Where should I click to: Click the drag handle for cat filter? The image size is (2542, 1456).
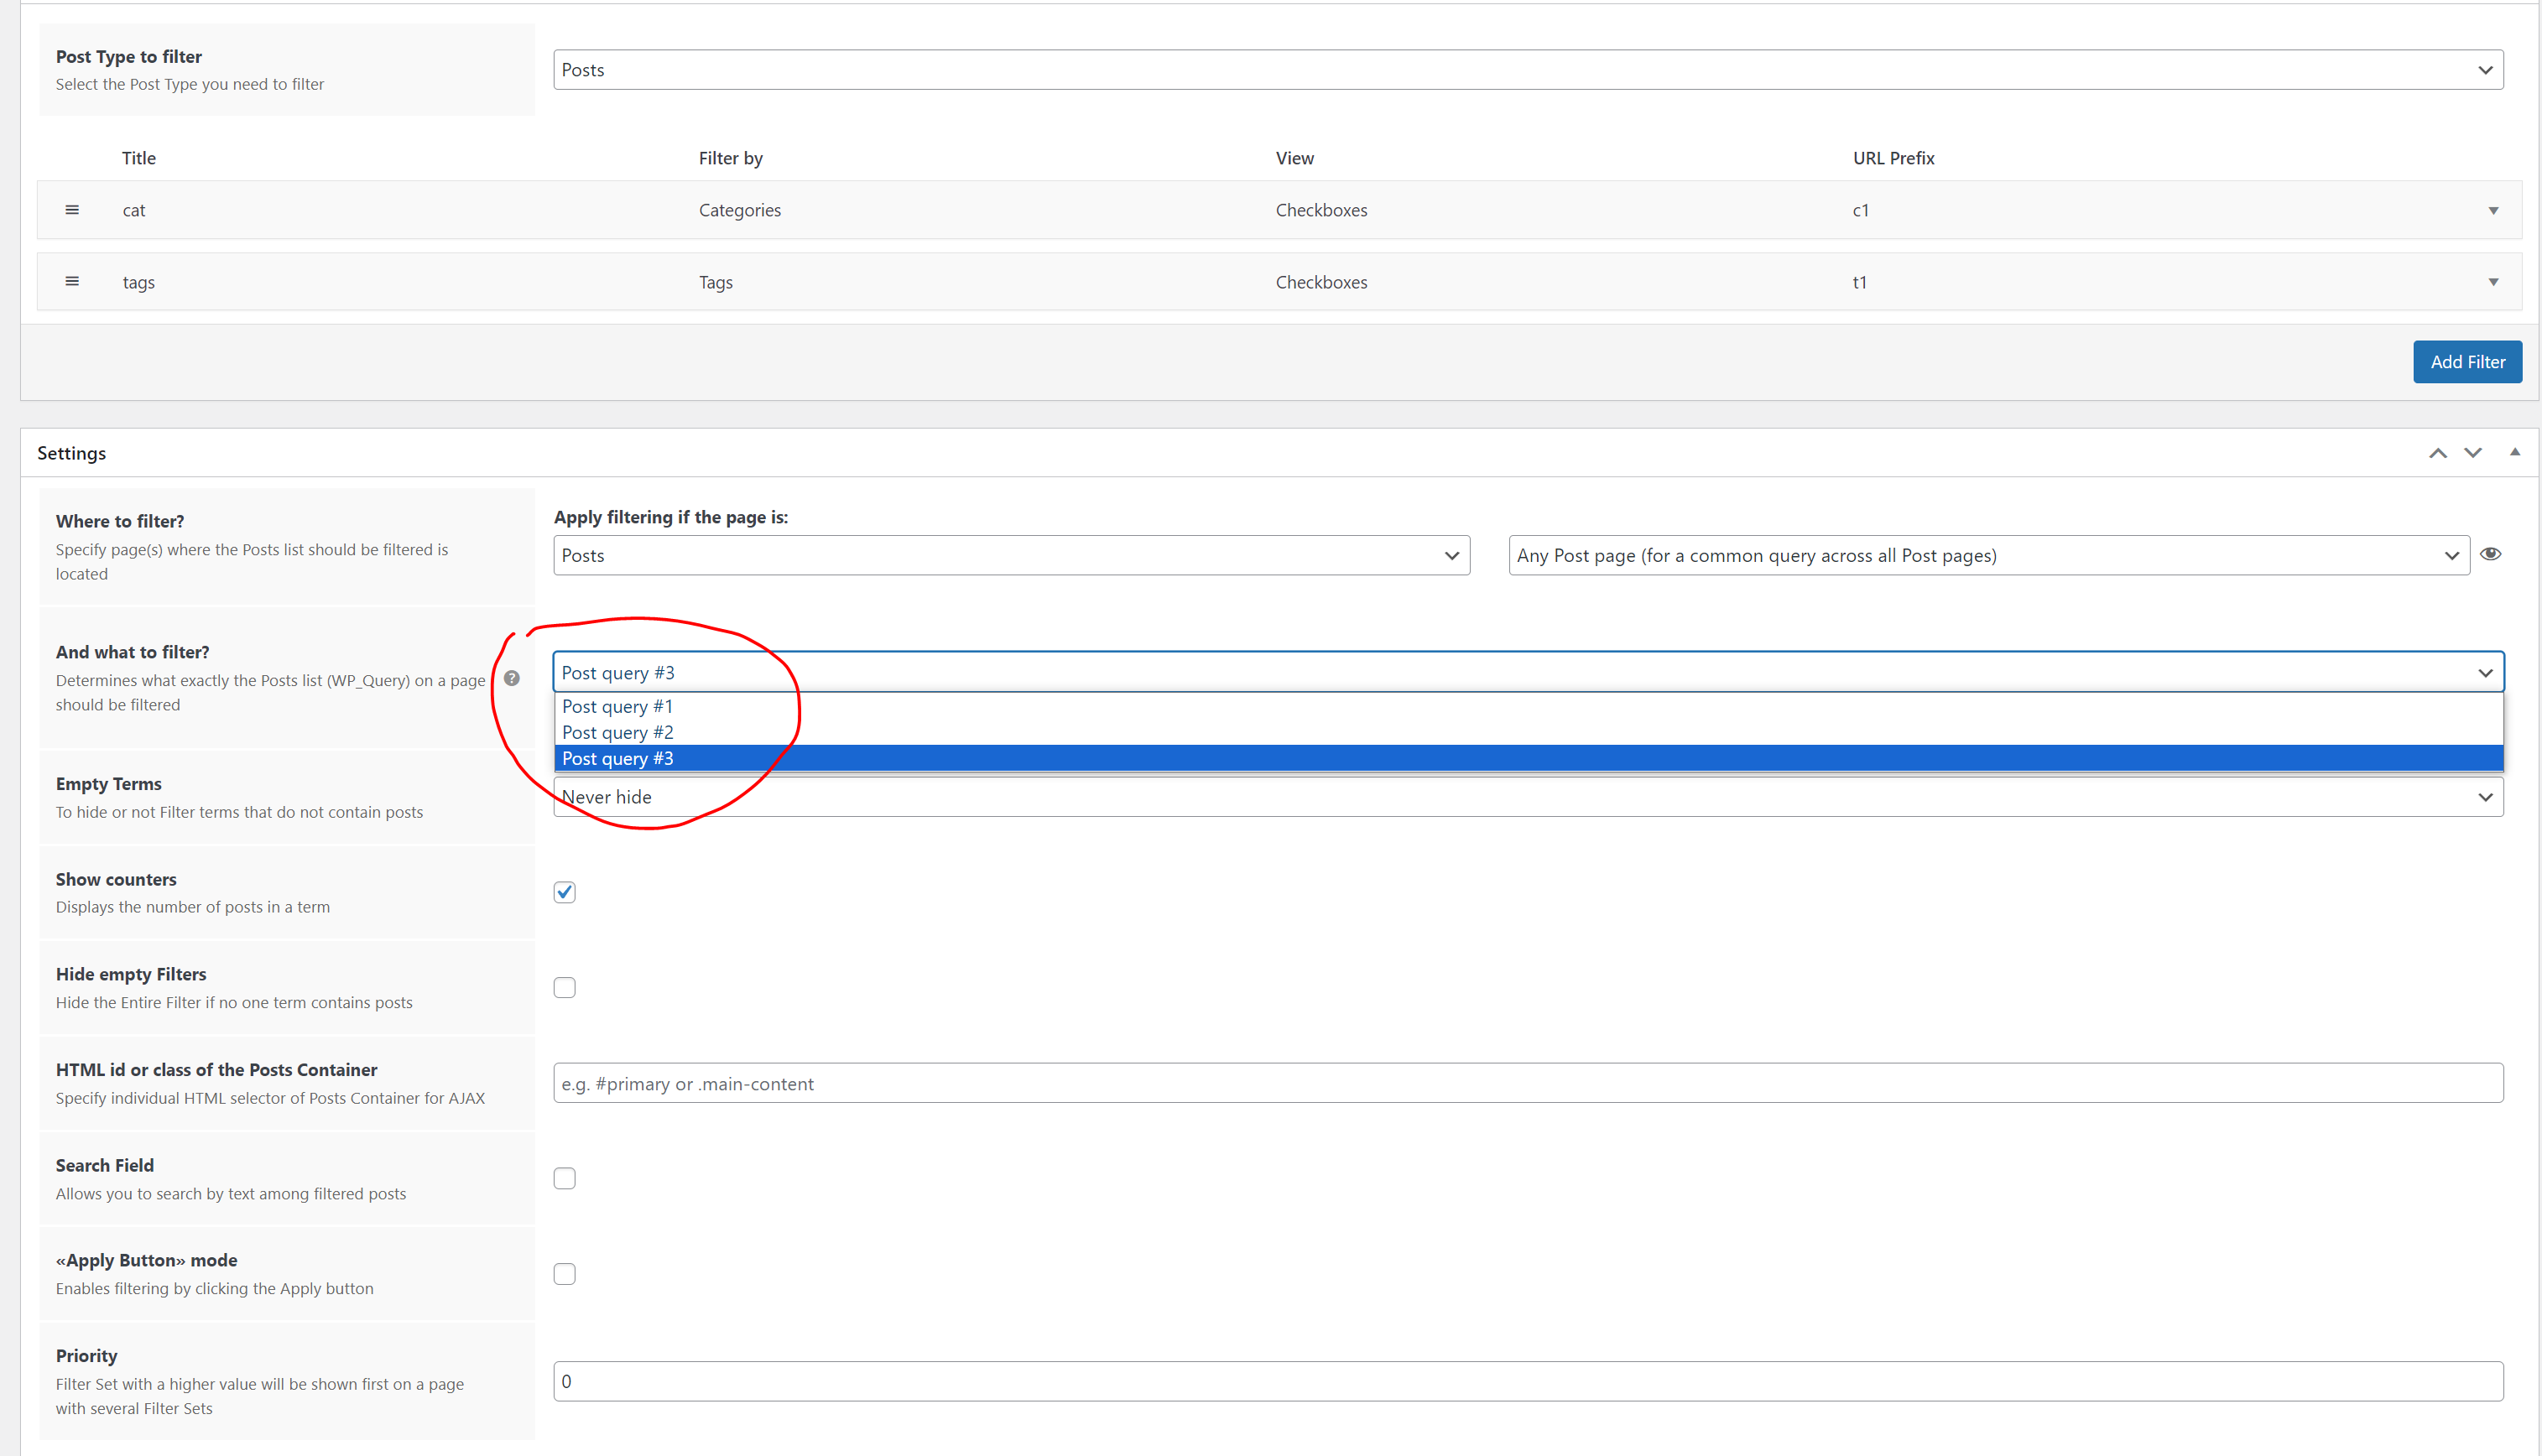tap(72, 210)
